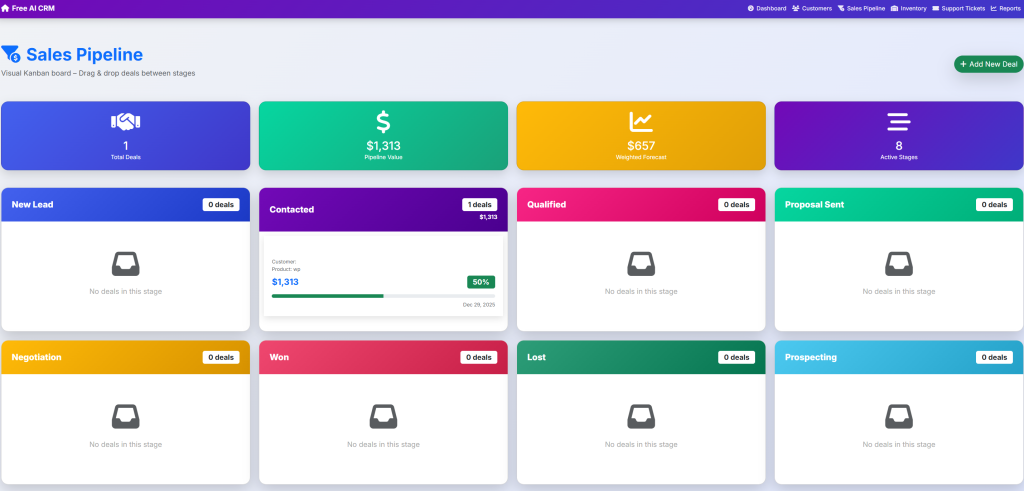Click the bars icon on Active Stages card
1024x491 pixels.
point(898,121)
